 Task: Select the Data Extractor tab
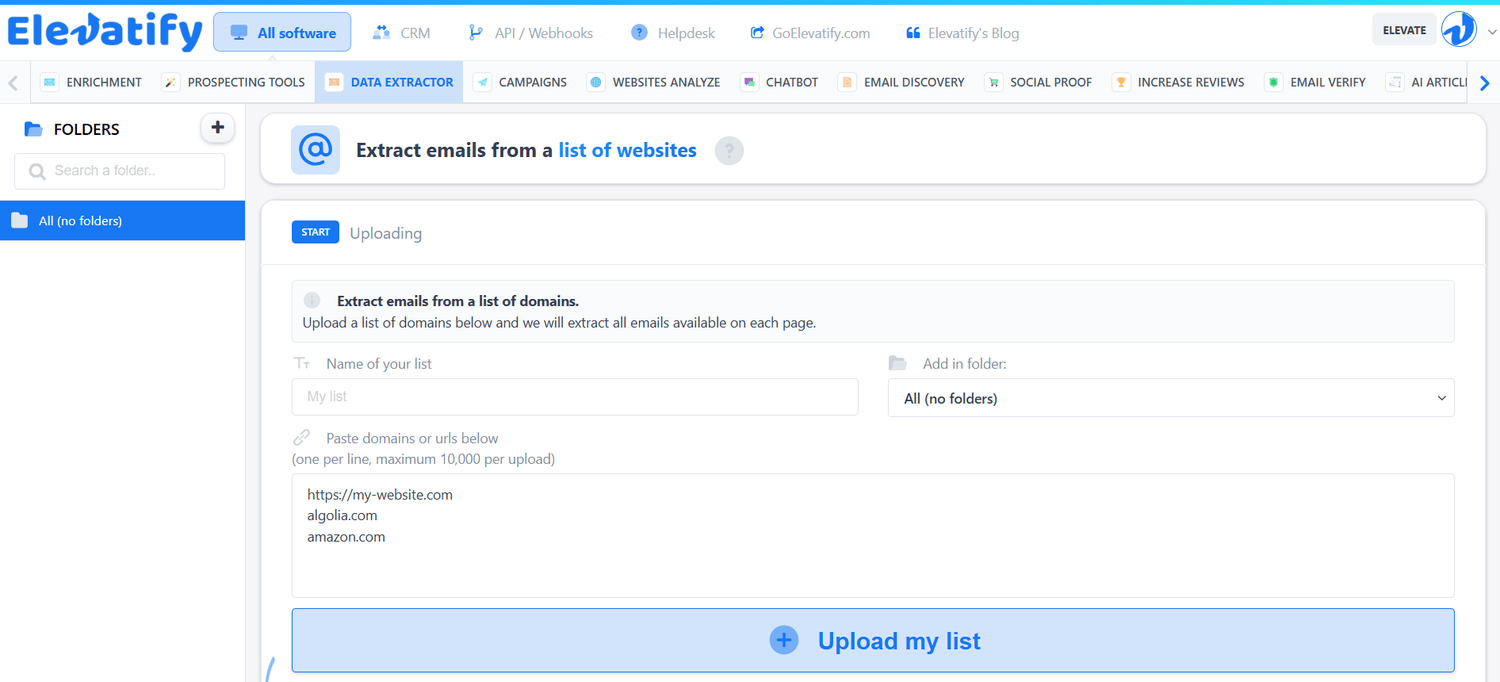pyautogui.click(x=389, y=82)
